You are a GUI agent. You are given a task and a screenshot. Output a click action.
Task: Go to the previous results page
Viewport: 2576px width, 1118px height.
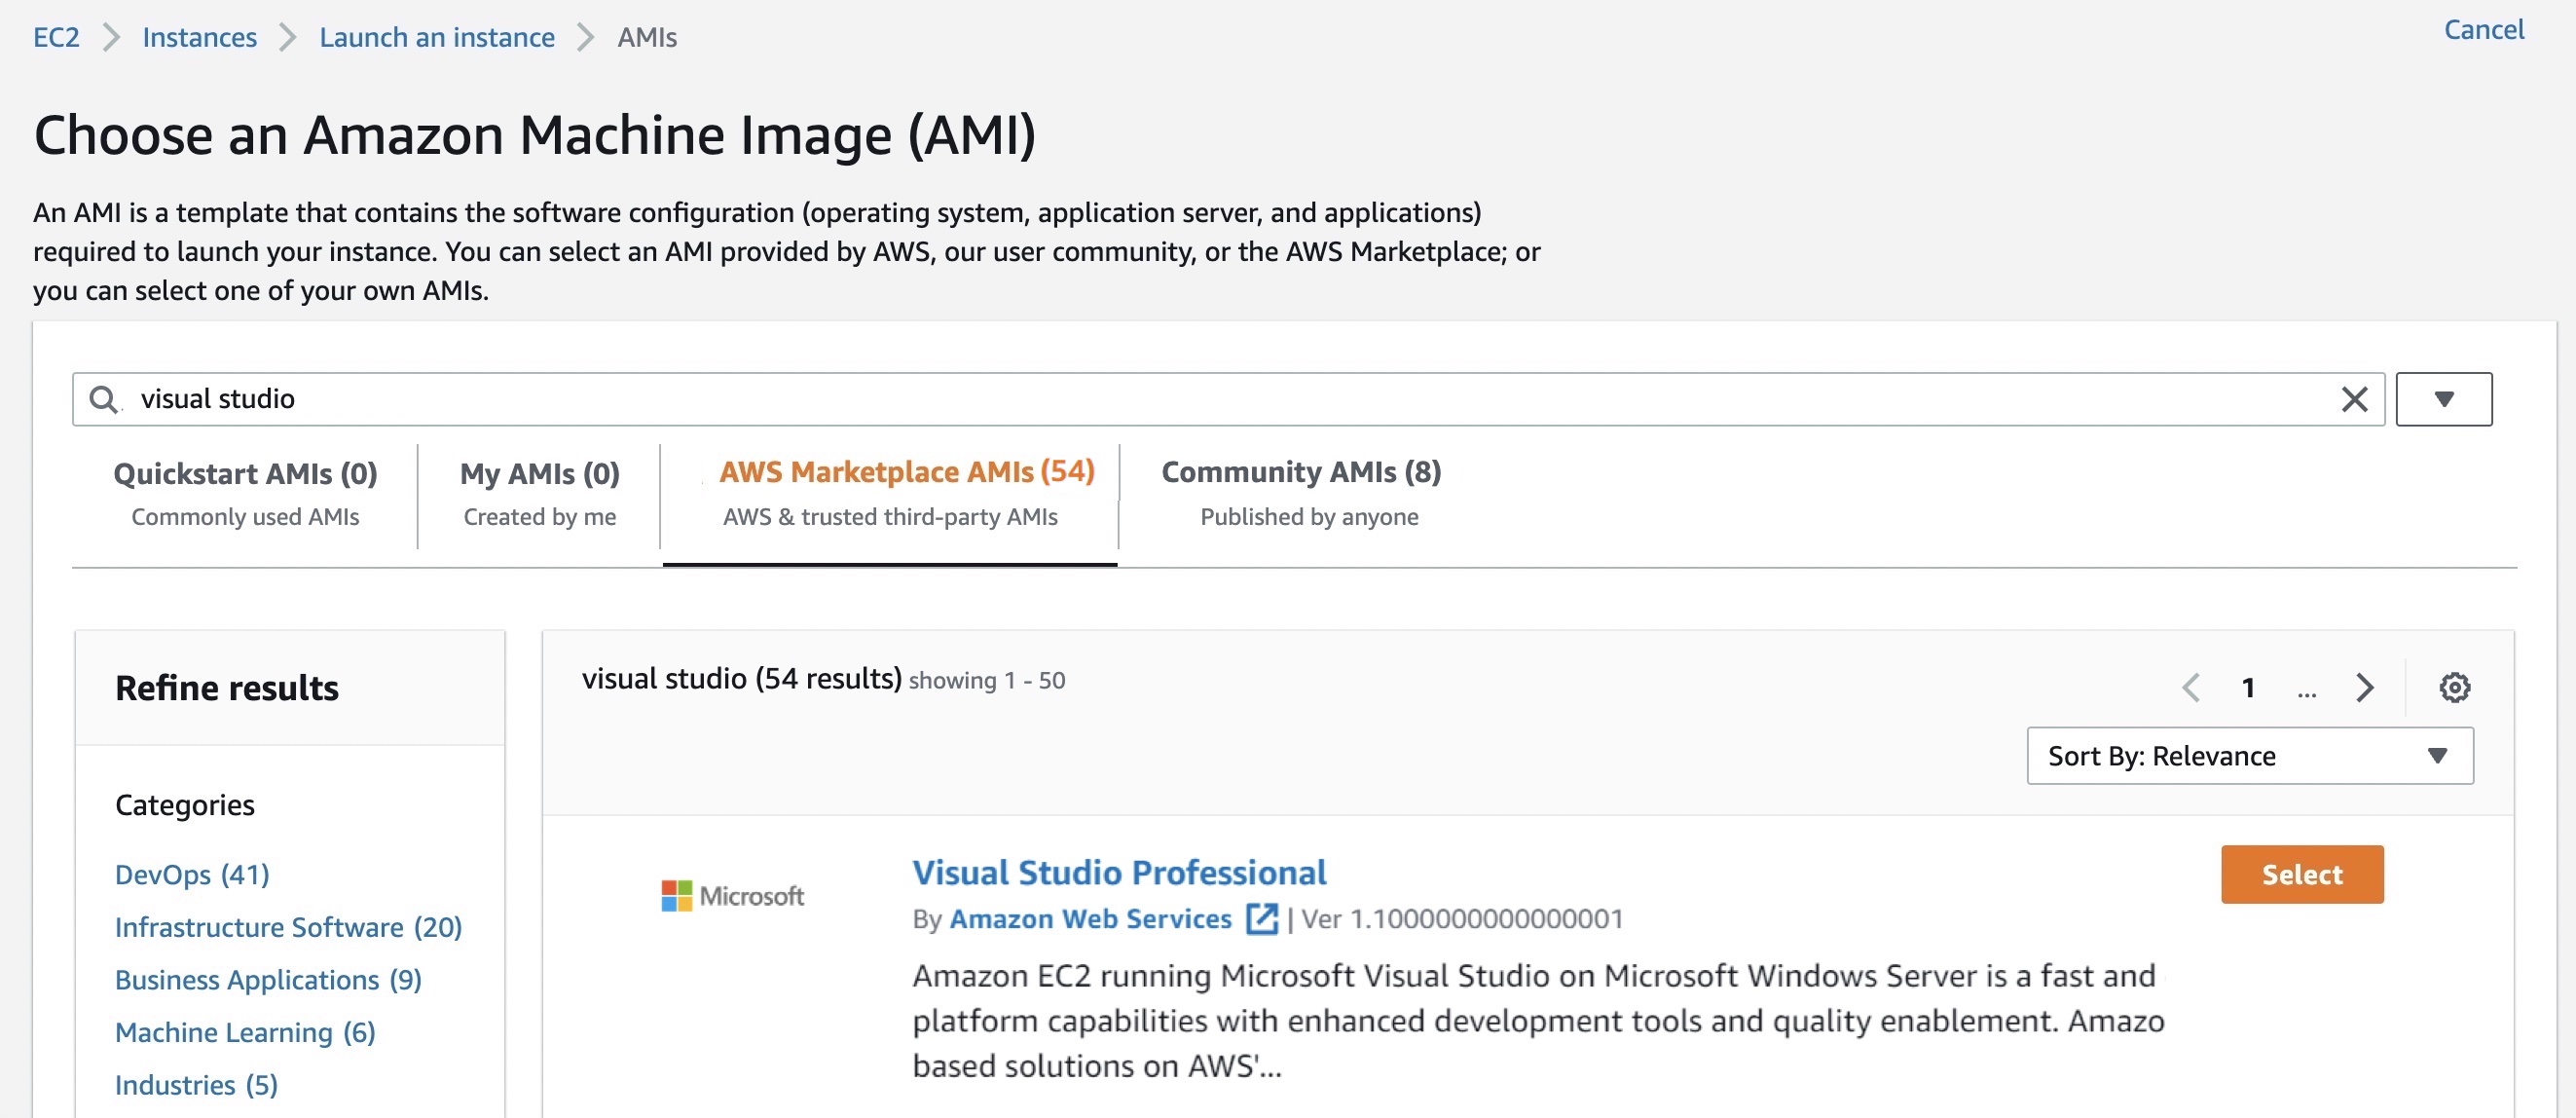coord(2191,687)
